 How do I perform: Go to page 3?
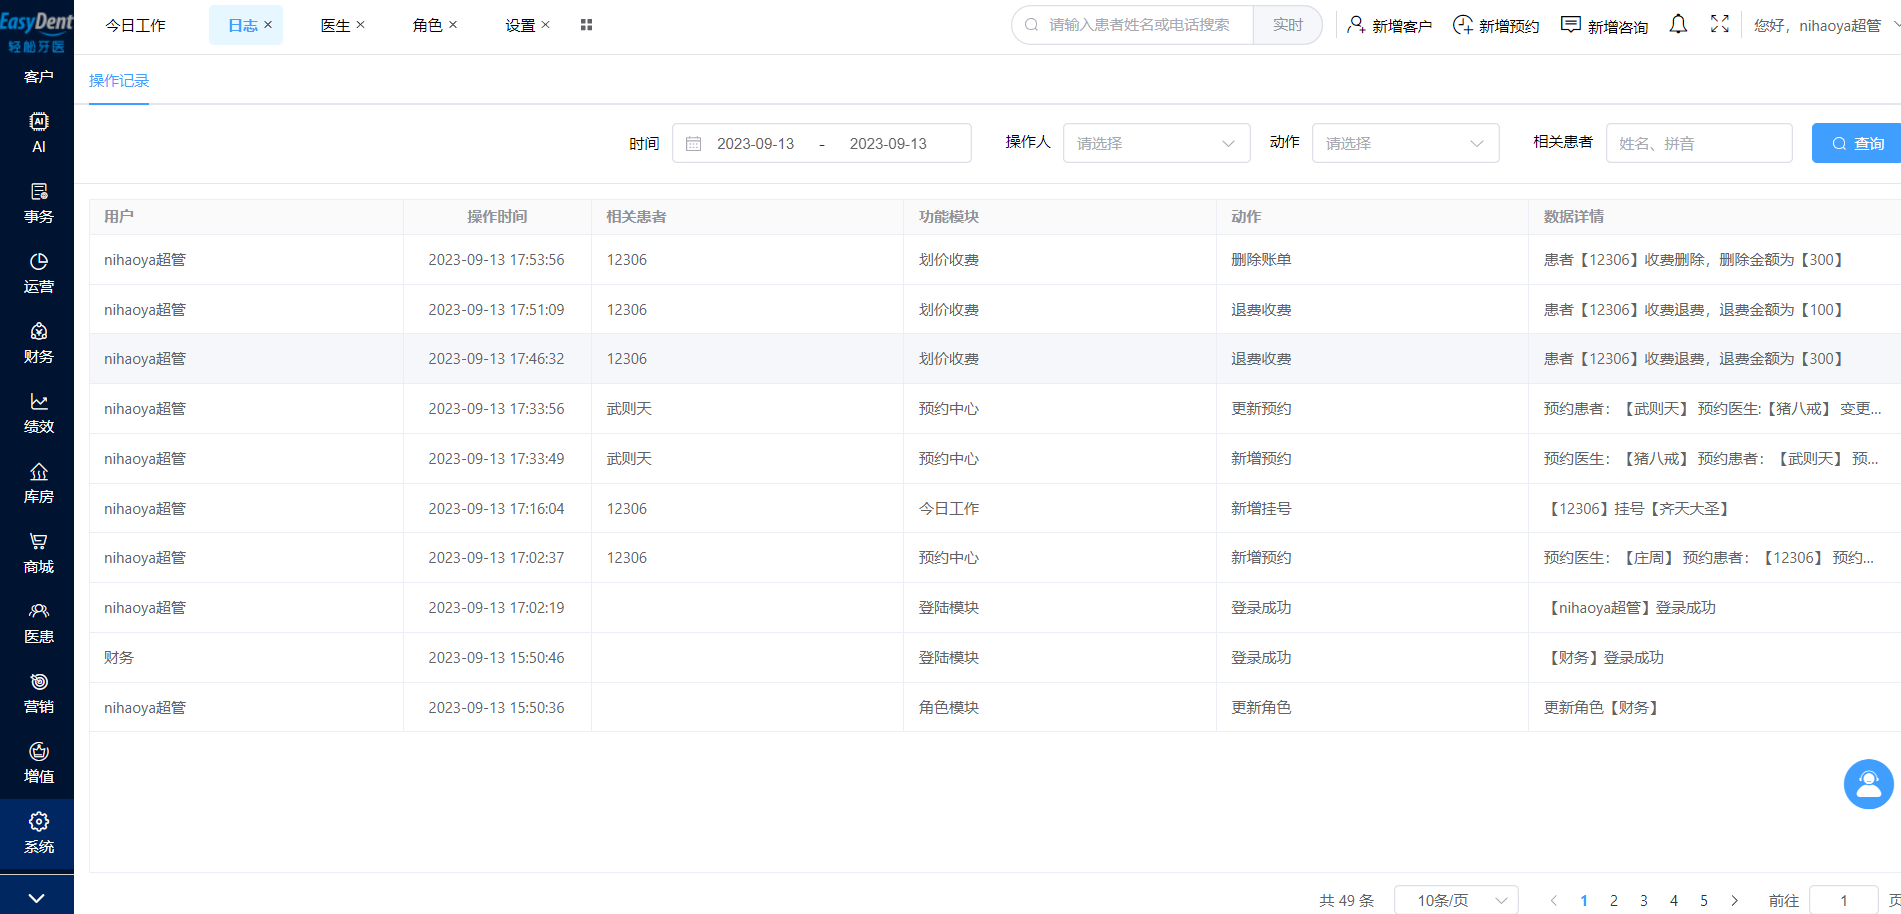[x=1643, y=900]
